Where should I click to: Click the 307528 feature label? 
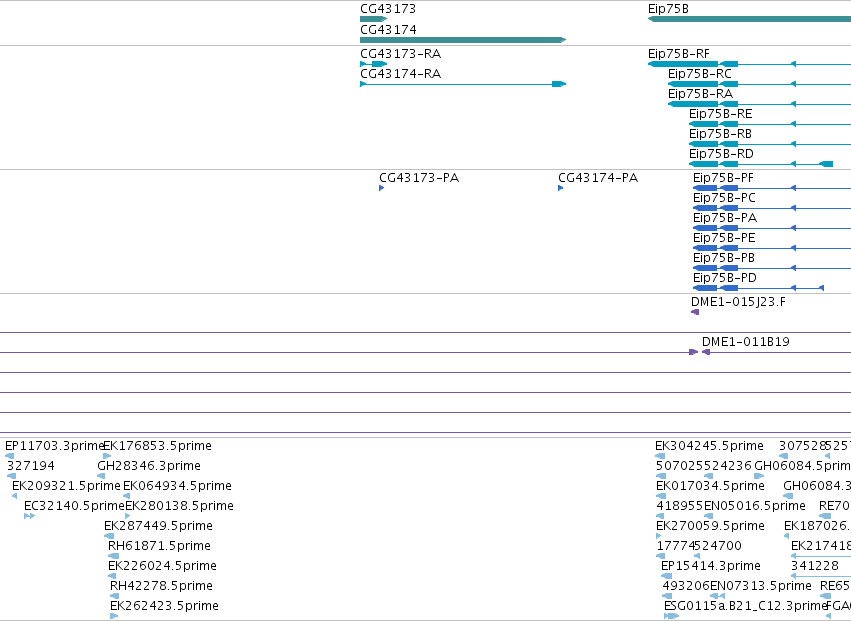802,446
